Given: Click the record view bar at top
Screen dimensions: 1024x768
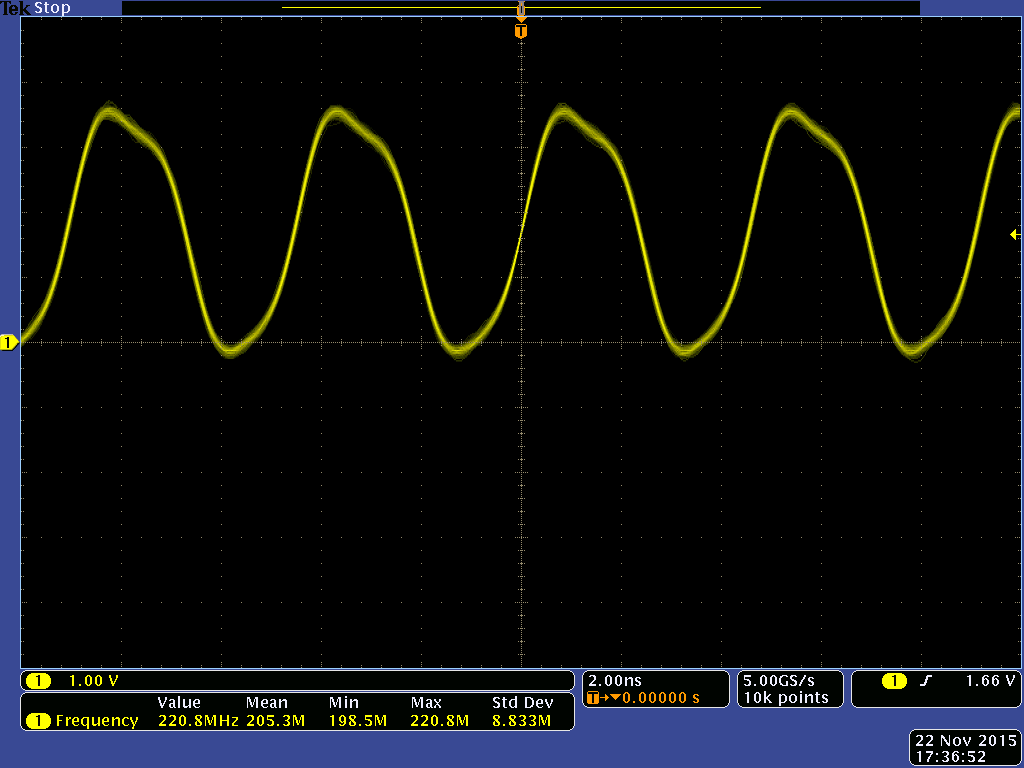Looking at the screenshot, I should (520, 8).
